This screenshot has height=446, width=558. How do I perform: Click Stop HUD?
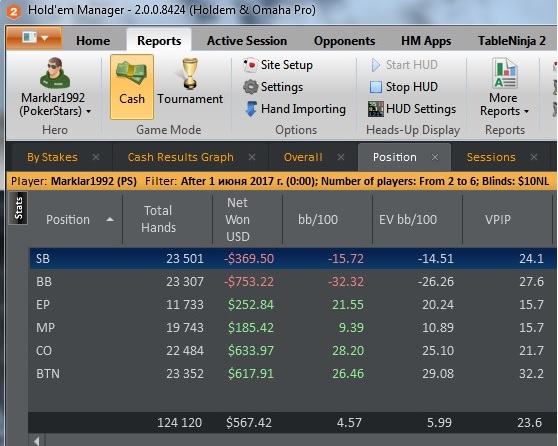click(x=404, y=86)
